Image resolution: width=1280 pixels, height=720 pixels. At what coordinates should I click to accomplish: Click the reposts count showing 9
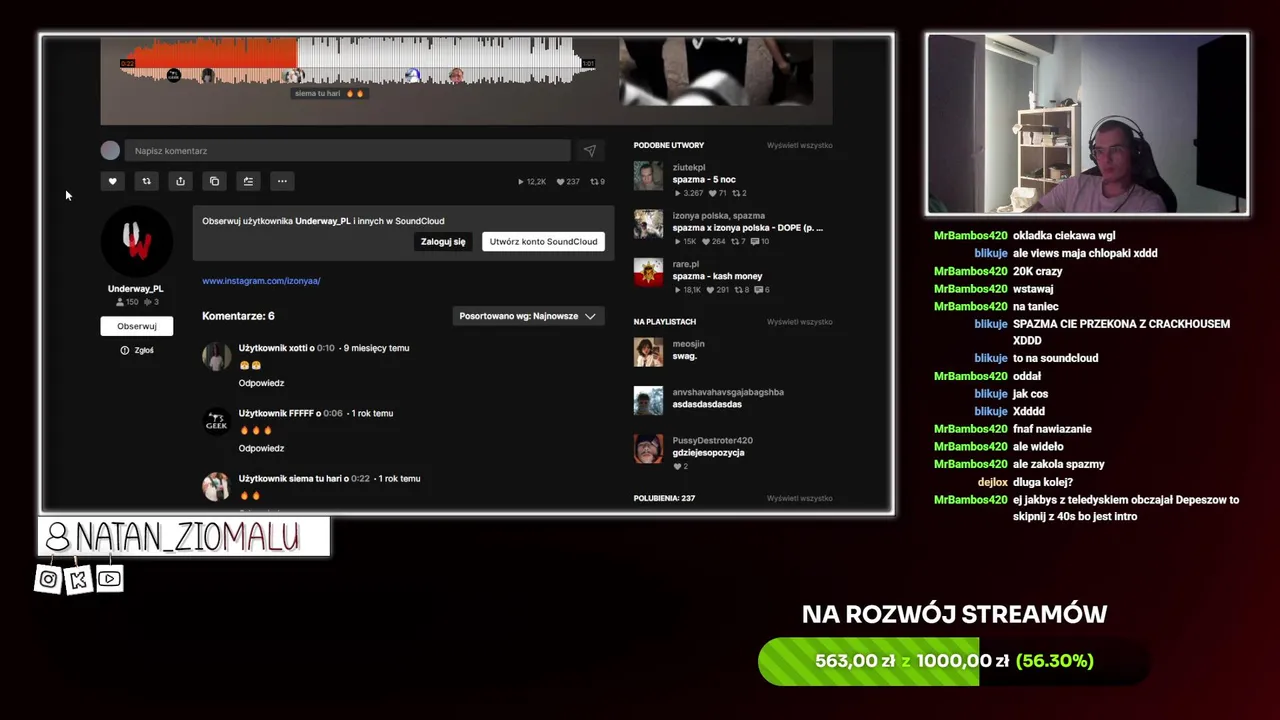pyautogui.click(x=598, y=182)
